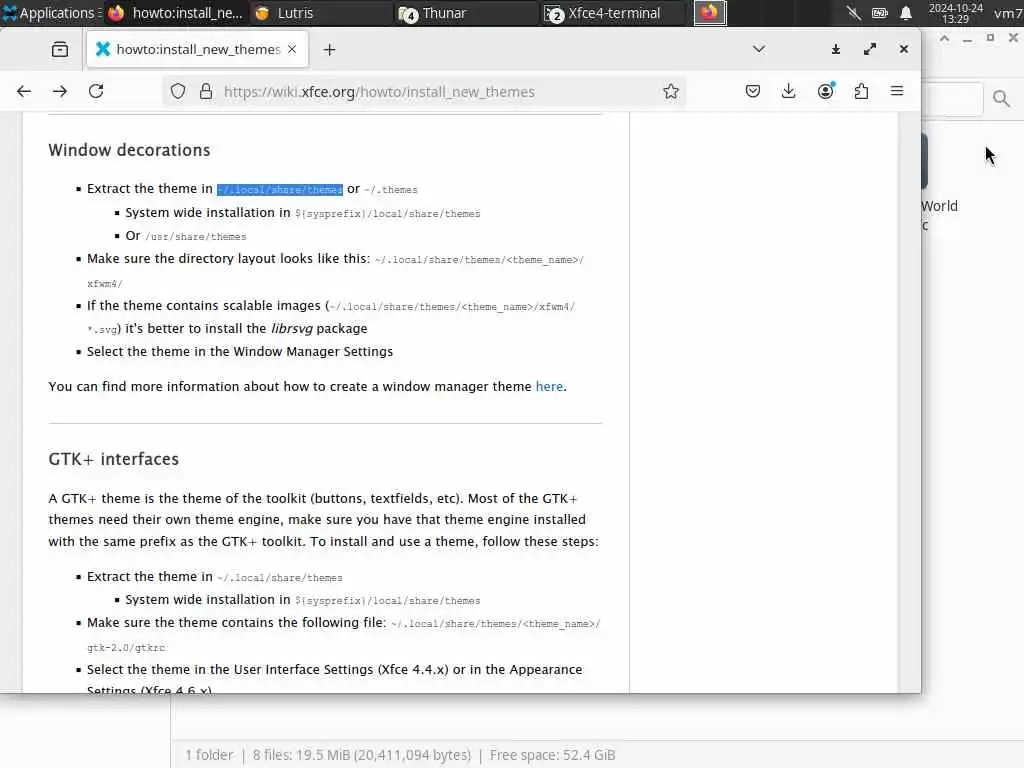Image resolution: width=1024 pixels, height=768 pixels.
Task: Click the URL address bar
Action: [424, 91]
